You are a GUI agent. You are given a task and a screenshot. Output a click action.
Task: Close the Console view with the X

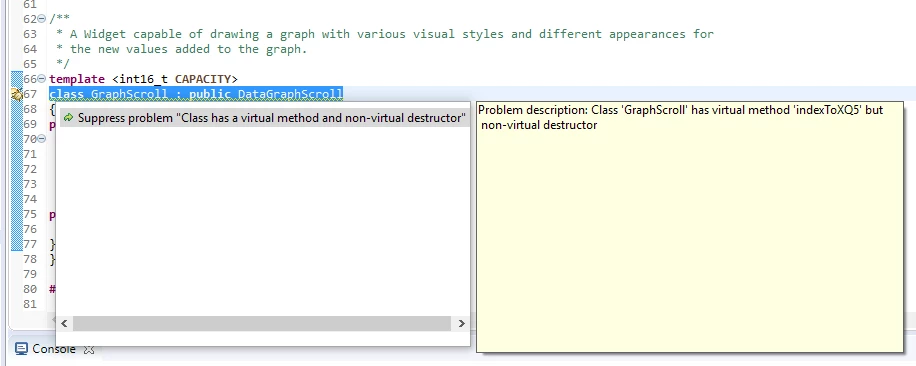point(89,350)
